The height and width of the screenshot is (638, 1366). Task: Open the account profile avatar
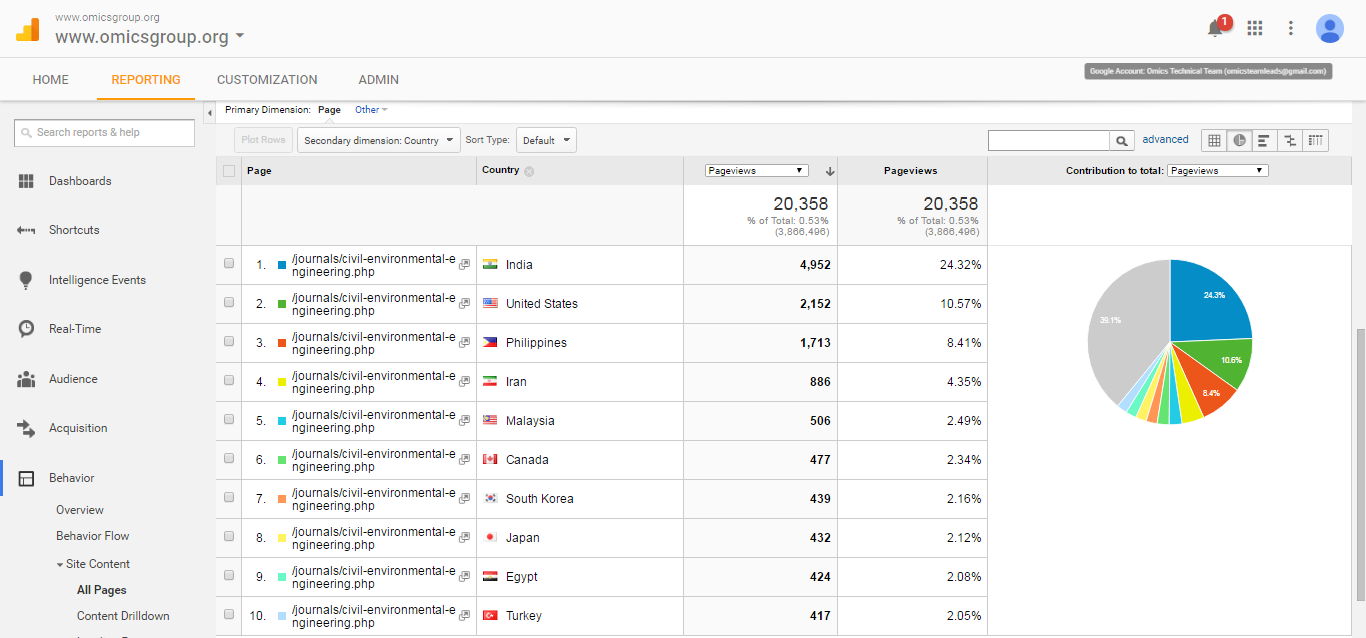coord(1329,28)
